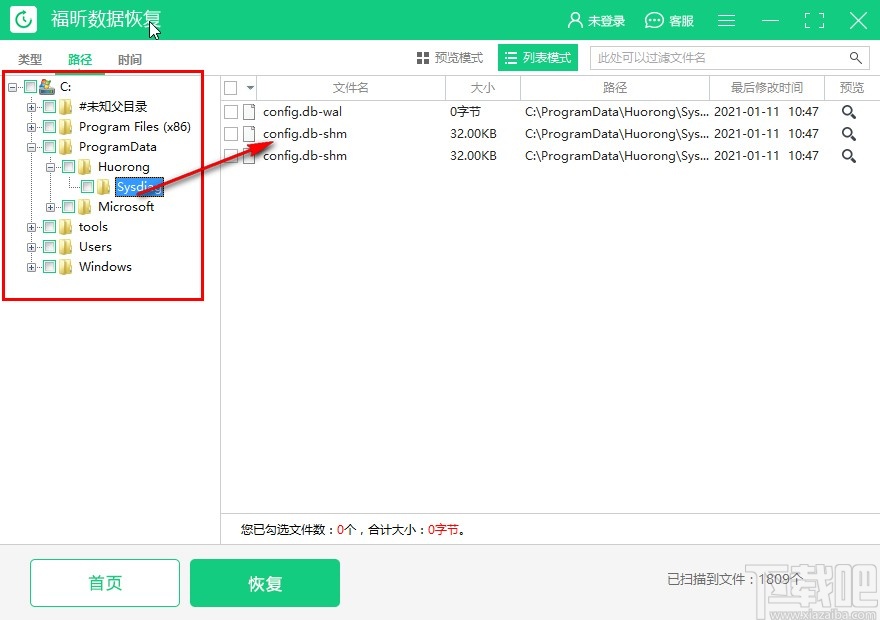
Task: Tick the Windows folder checkbox
Action: [49, 267]
